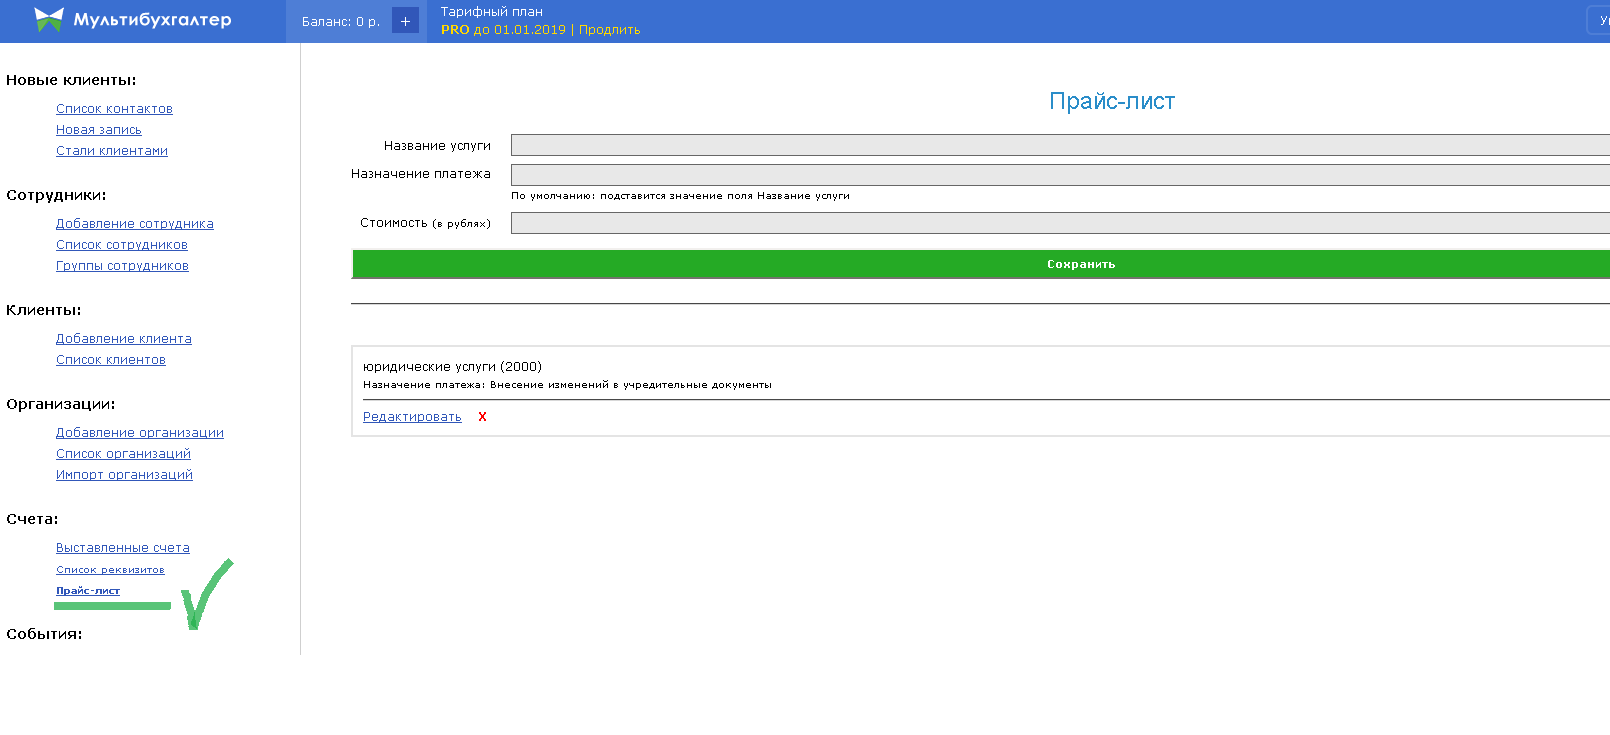Show Список клиентов
Viewport: 1610px width, 735px height.
pos(110,360)
